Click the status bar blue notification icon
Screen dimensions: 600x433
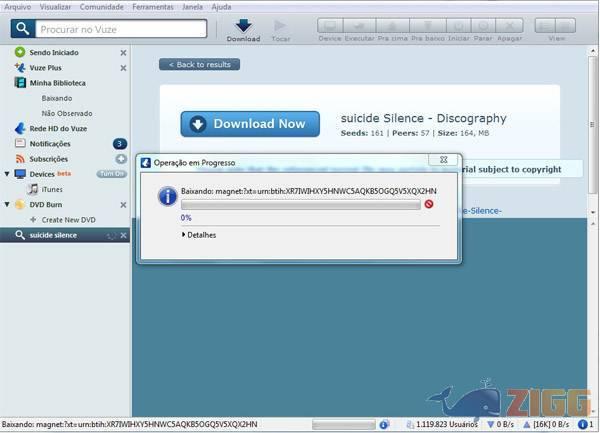[583, 424]
